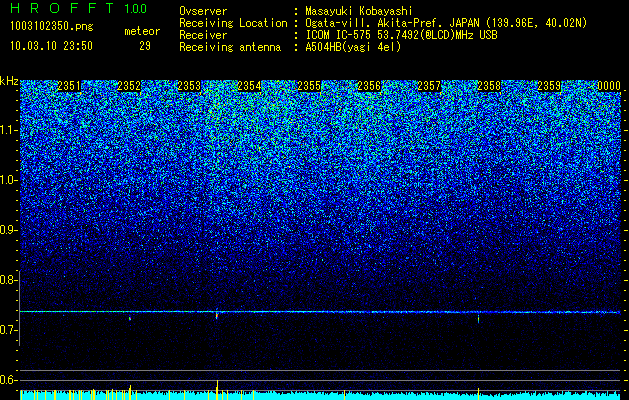Select the filename 1003102350.png

52,27
